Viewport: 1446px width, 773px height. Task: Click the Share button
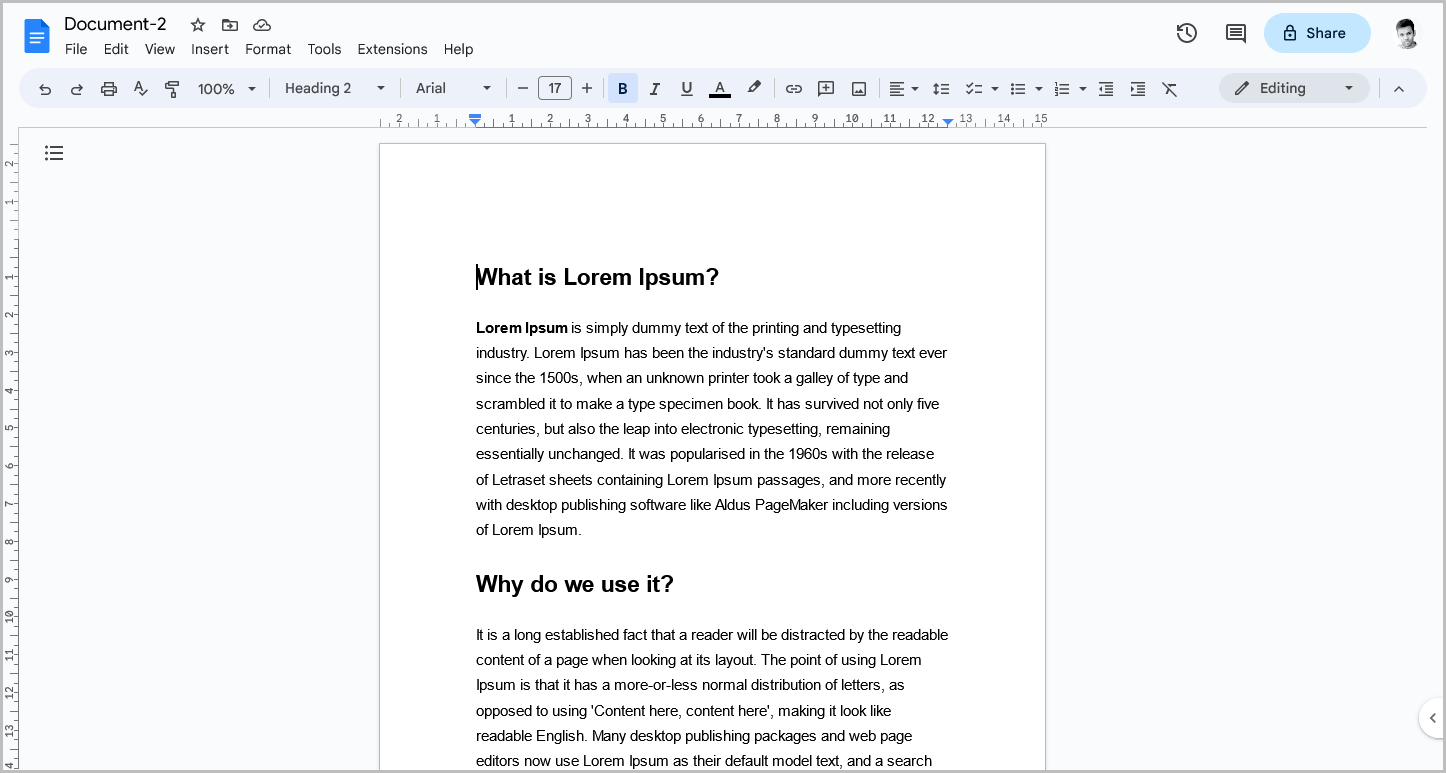click(x=1317, y=33)
